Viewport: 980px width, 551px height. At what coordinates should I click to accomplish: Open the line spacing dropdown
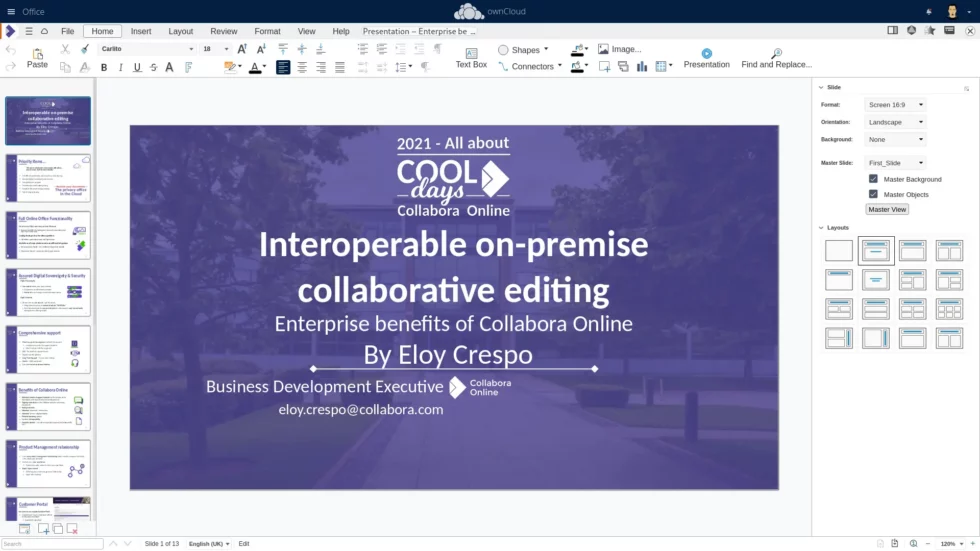pyautogui.click(x=410, y=67)
